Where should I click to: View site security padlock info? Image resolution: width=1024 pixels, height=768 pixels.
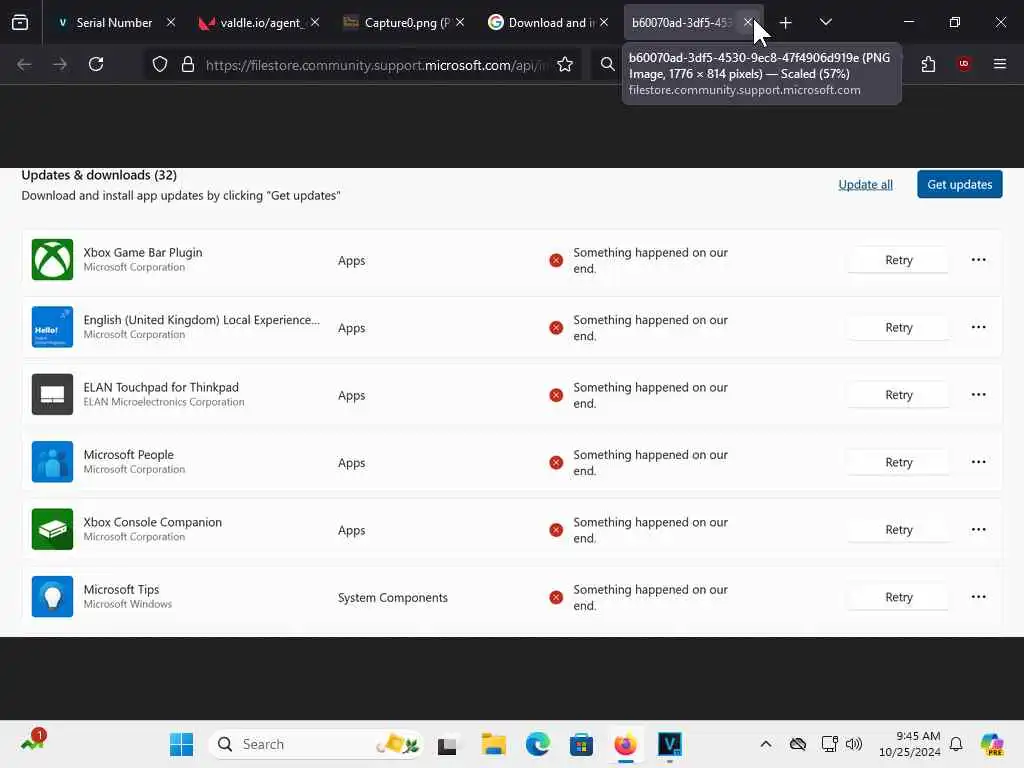click(x=188, y=64)
